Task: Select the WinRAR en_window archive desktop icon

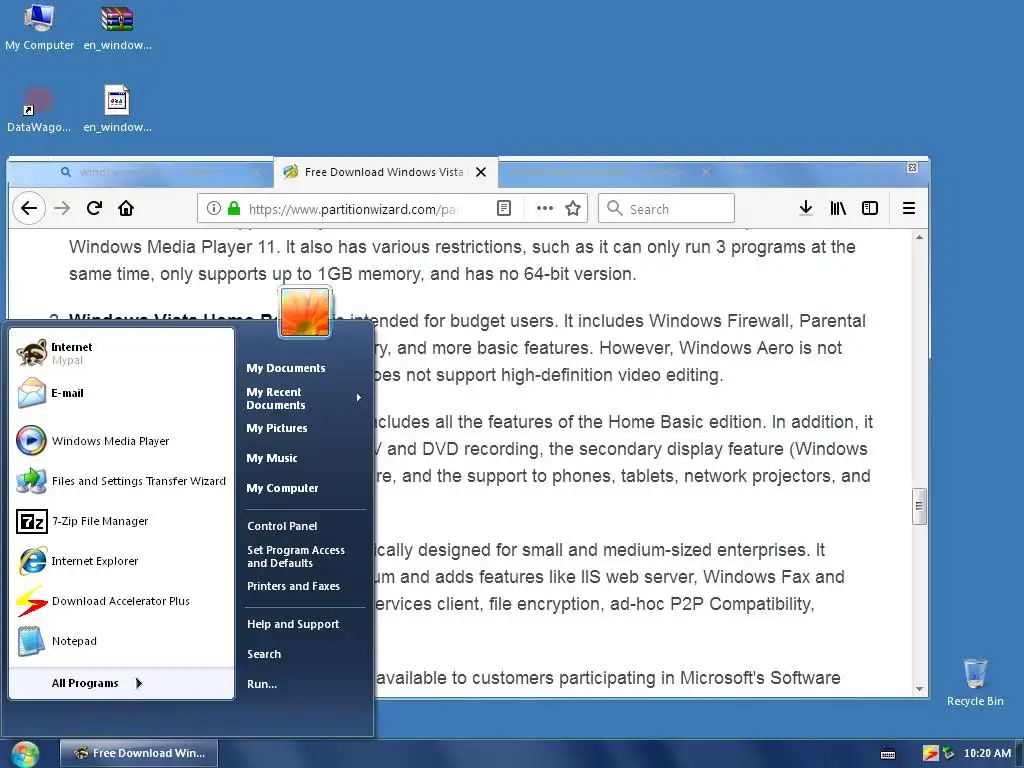Action: click(x=118, y=27)
